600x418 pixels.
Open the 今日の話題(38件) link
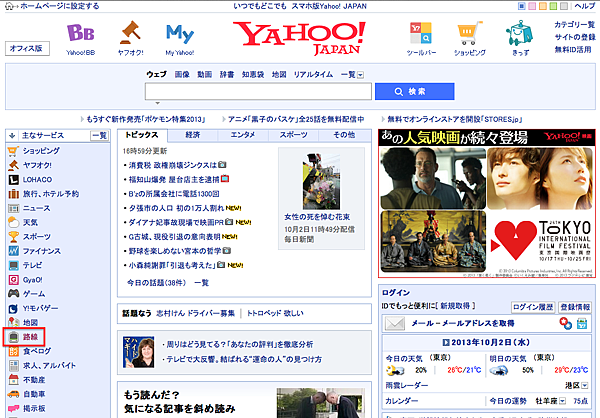click(157, 283)
